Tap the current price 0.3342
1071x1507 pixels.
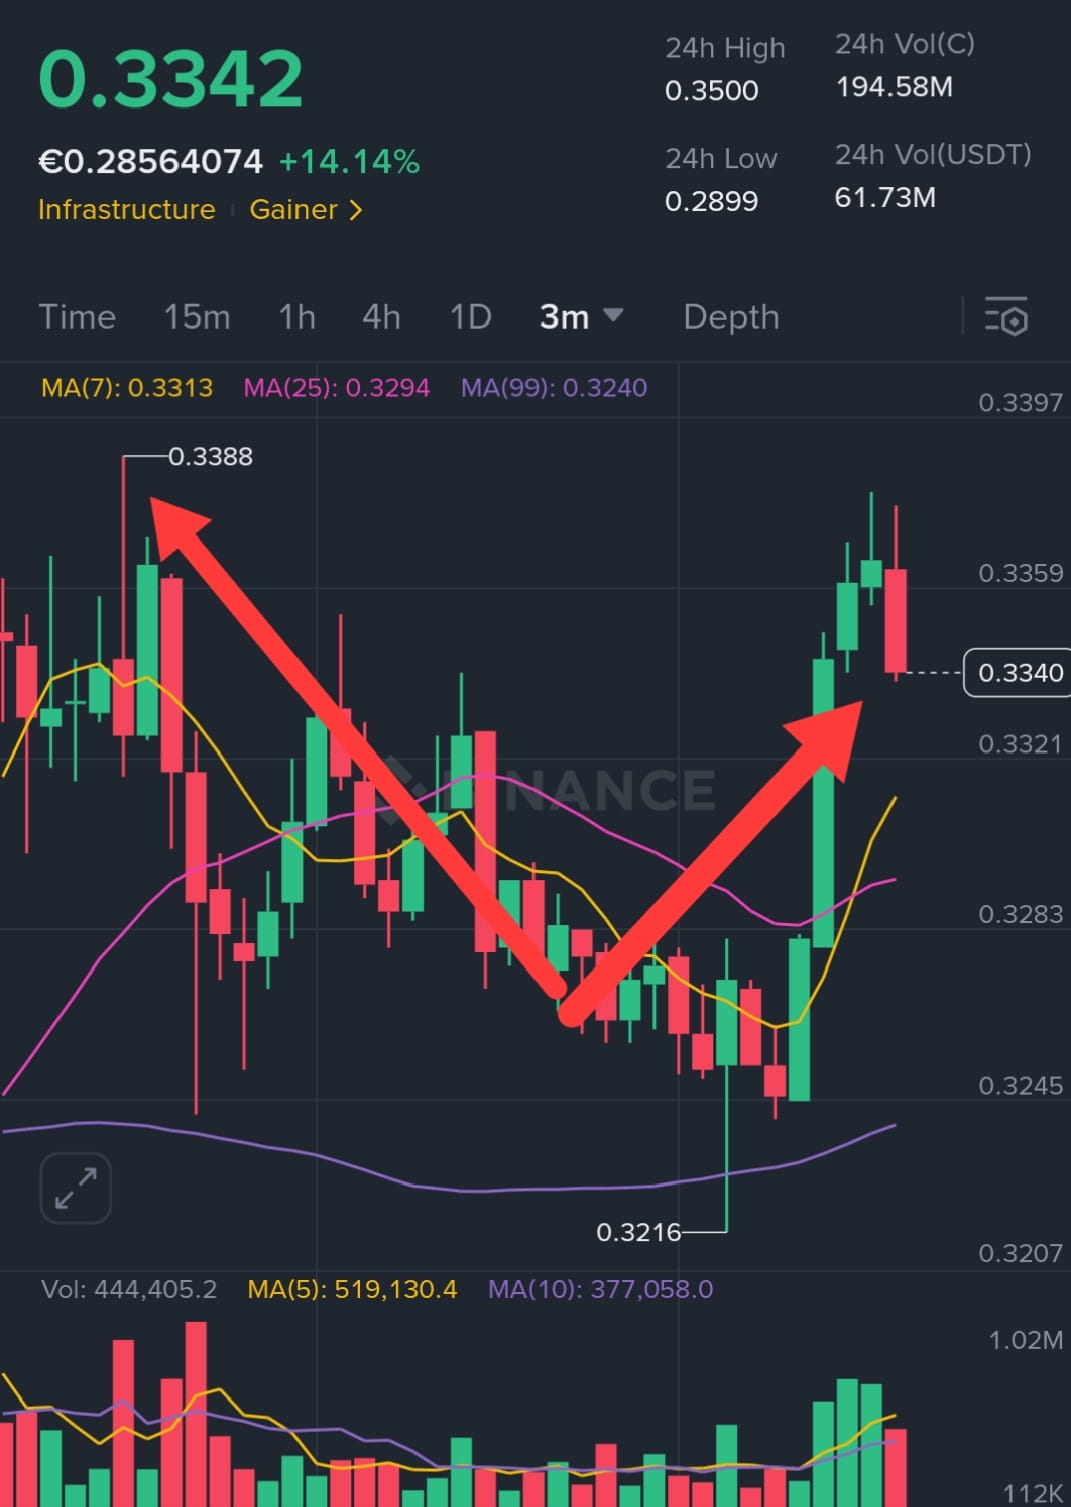[x=171, y=79]
